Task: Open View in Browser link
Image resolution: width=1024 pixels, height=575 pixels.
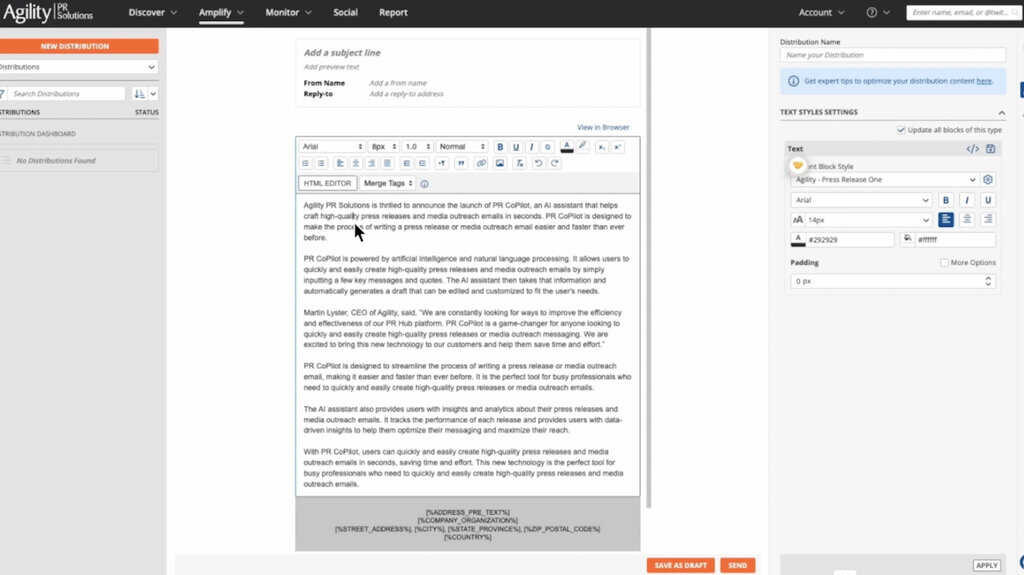Action: 603,127
